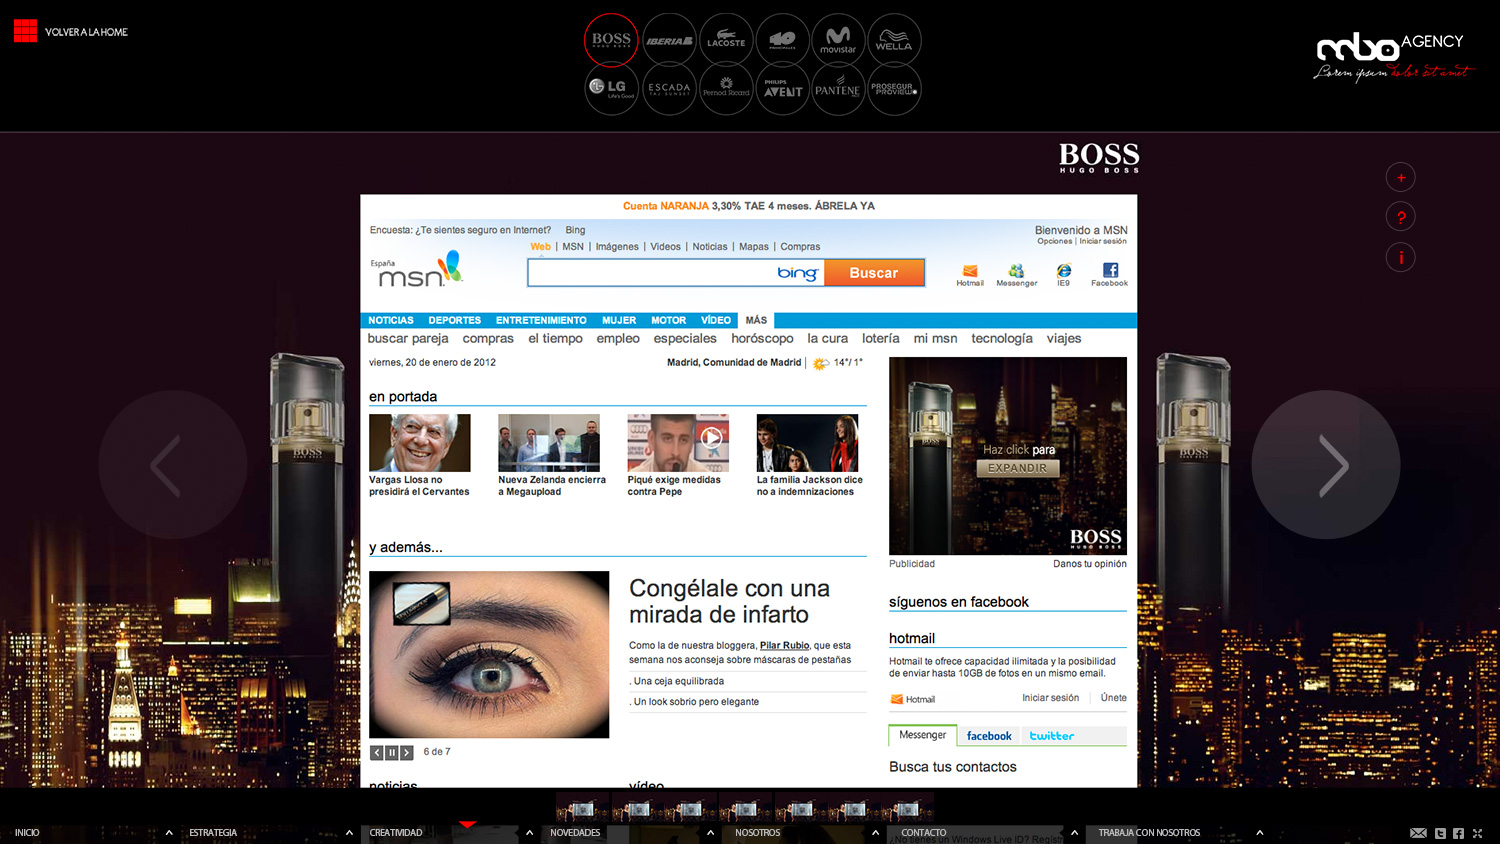This screenshot has height=844, width=1500.
Task: Open the tecnología link in MSN subnav
Action: [1002, 339]
